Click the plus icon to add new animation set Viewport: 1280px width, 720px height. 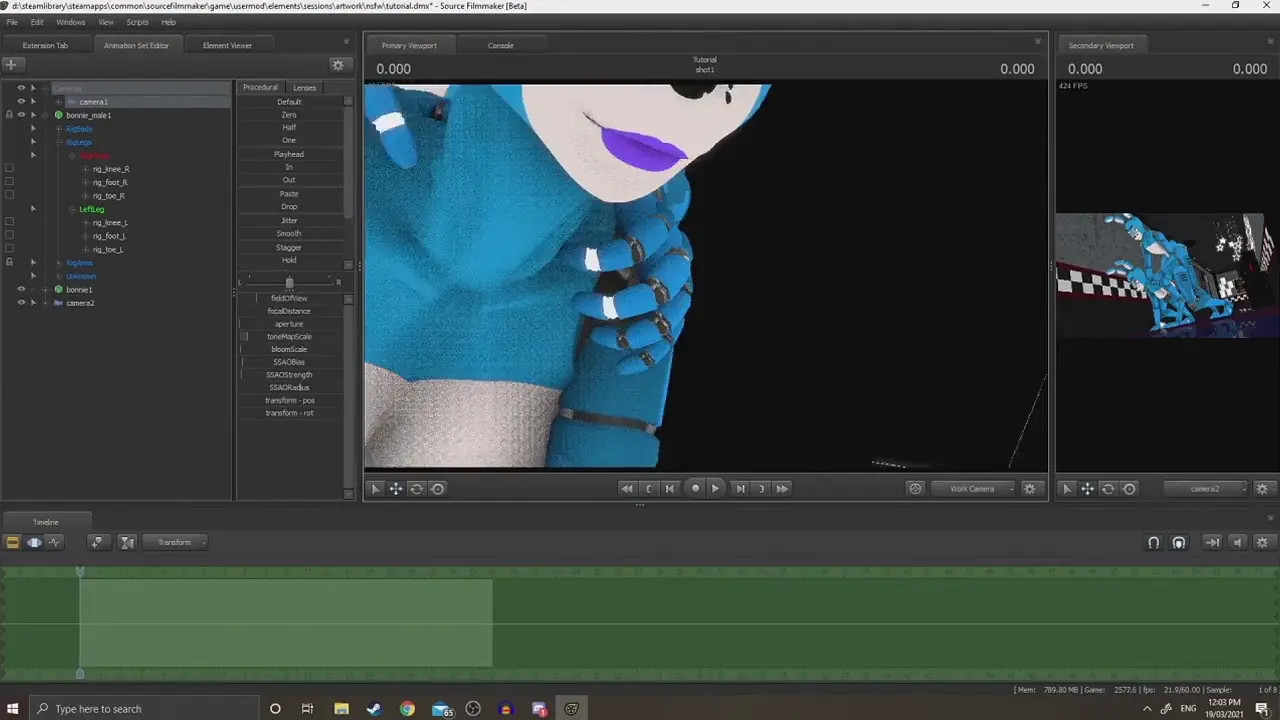point(11,64)
